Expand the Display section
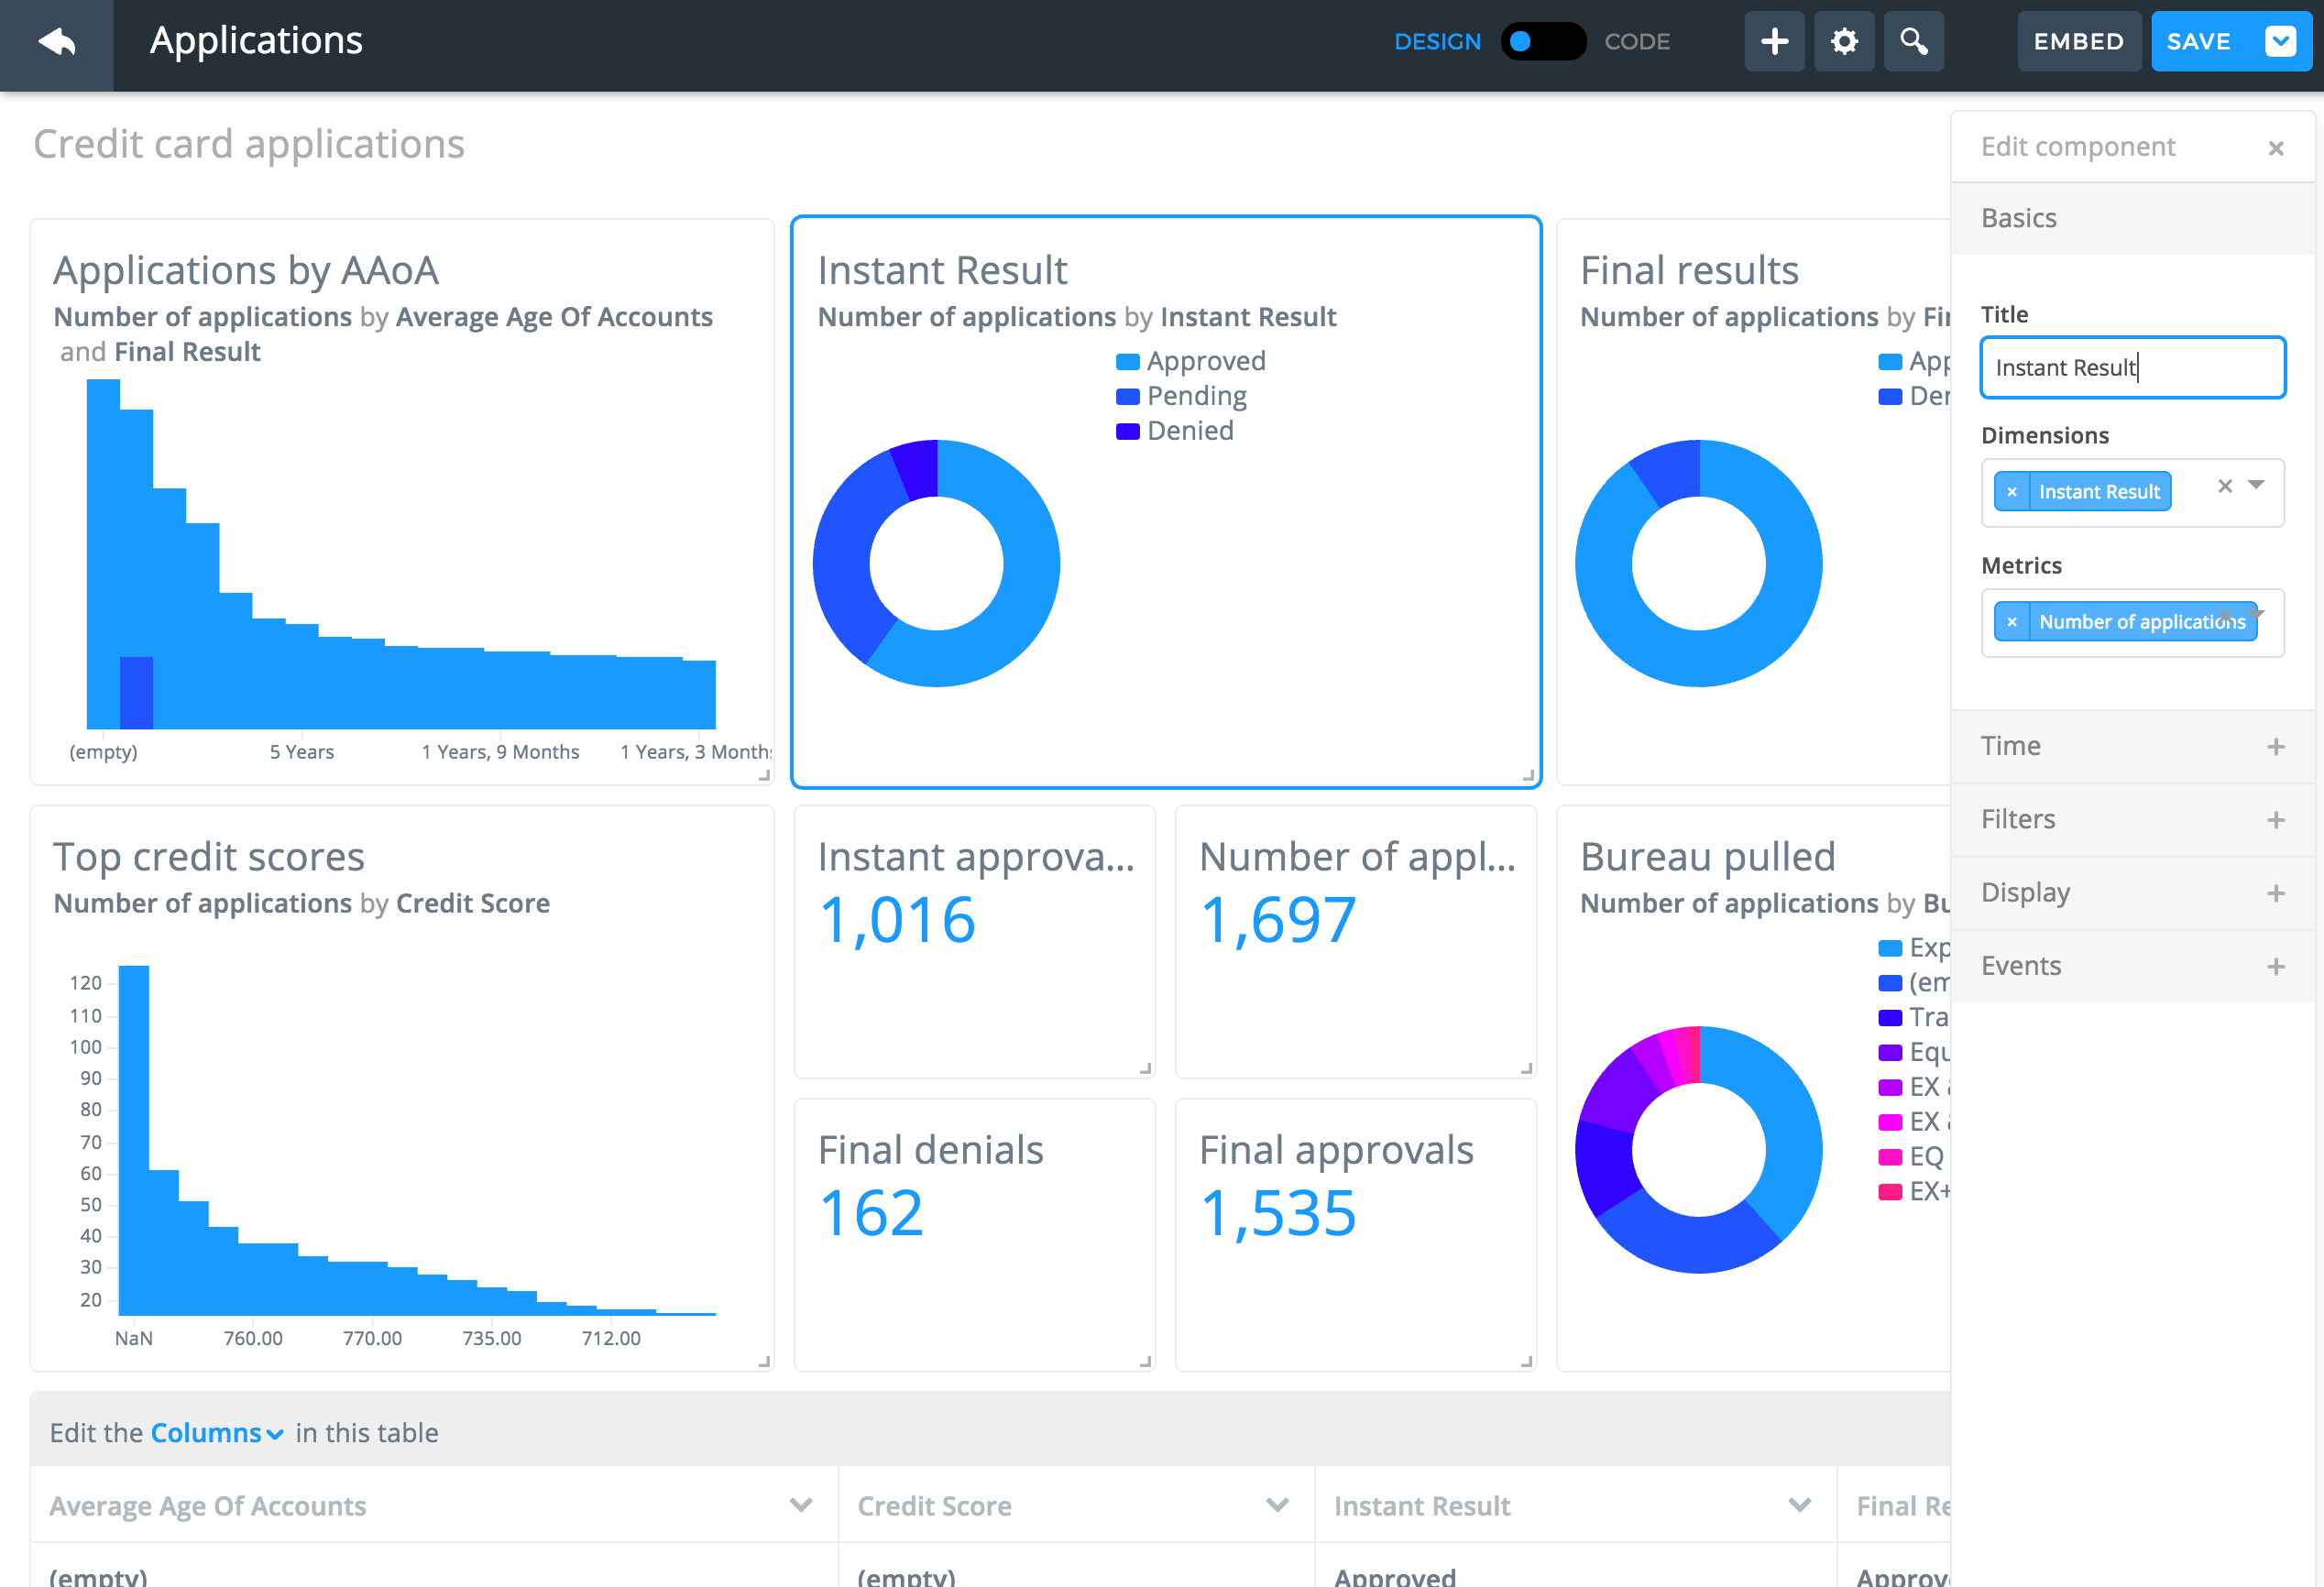Screen dimensions: 2324x1587 [x=2275, y=893]
